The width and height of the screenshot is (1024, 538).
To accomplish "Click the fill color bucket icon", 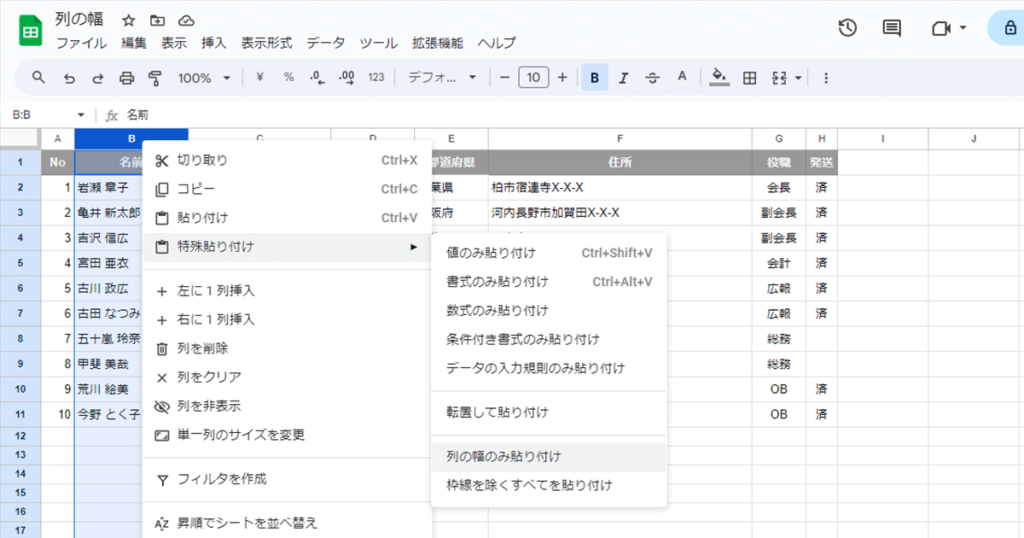I will 719,77.
